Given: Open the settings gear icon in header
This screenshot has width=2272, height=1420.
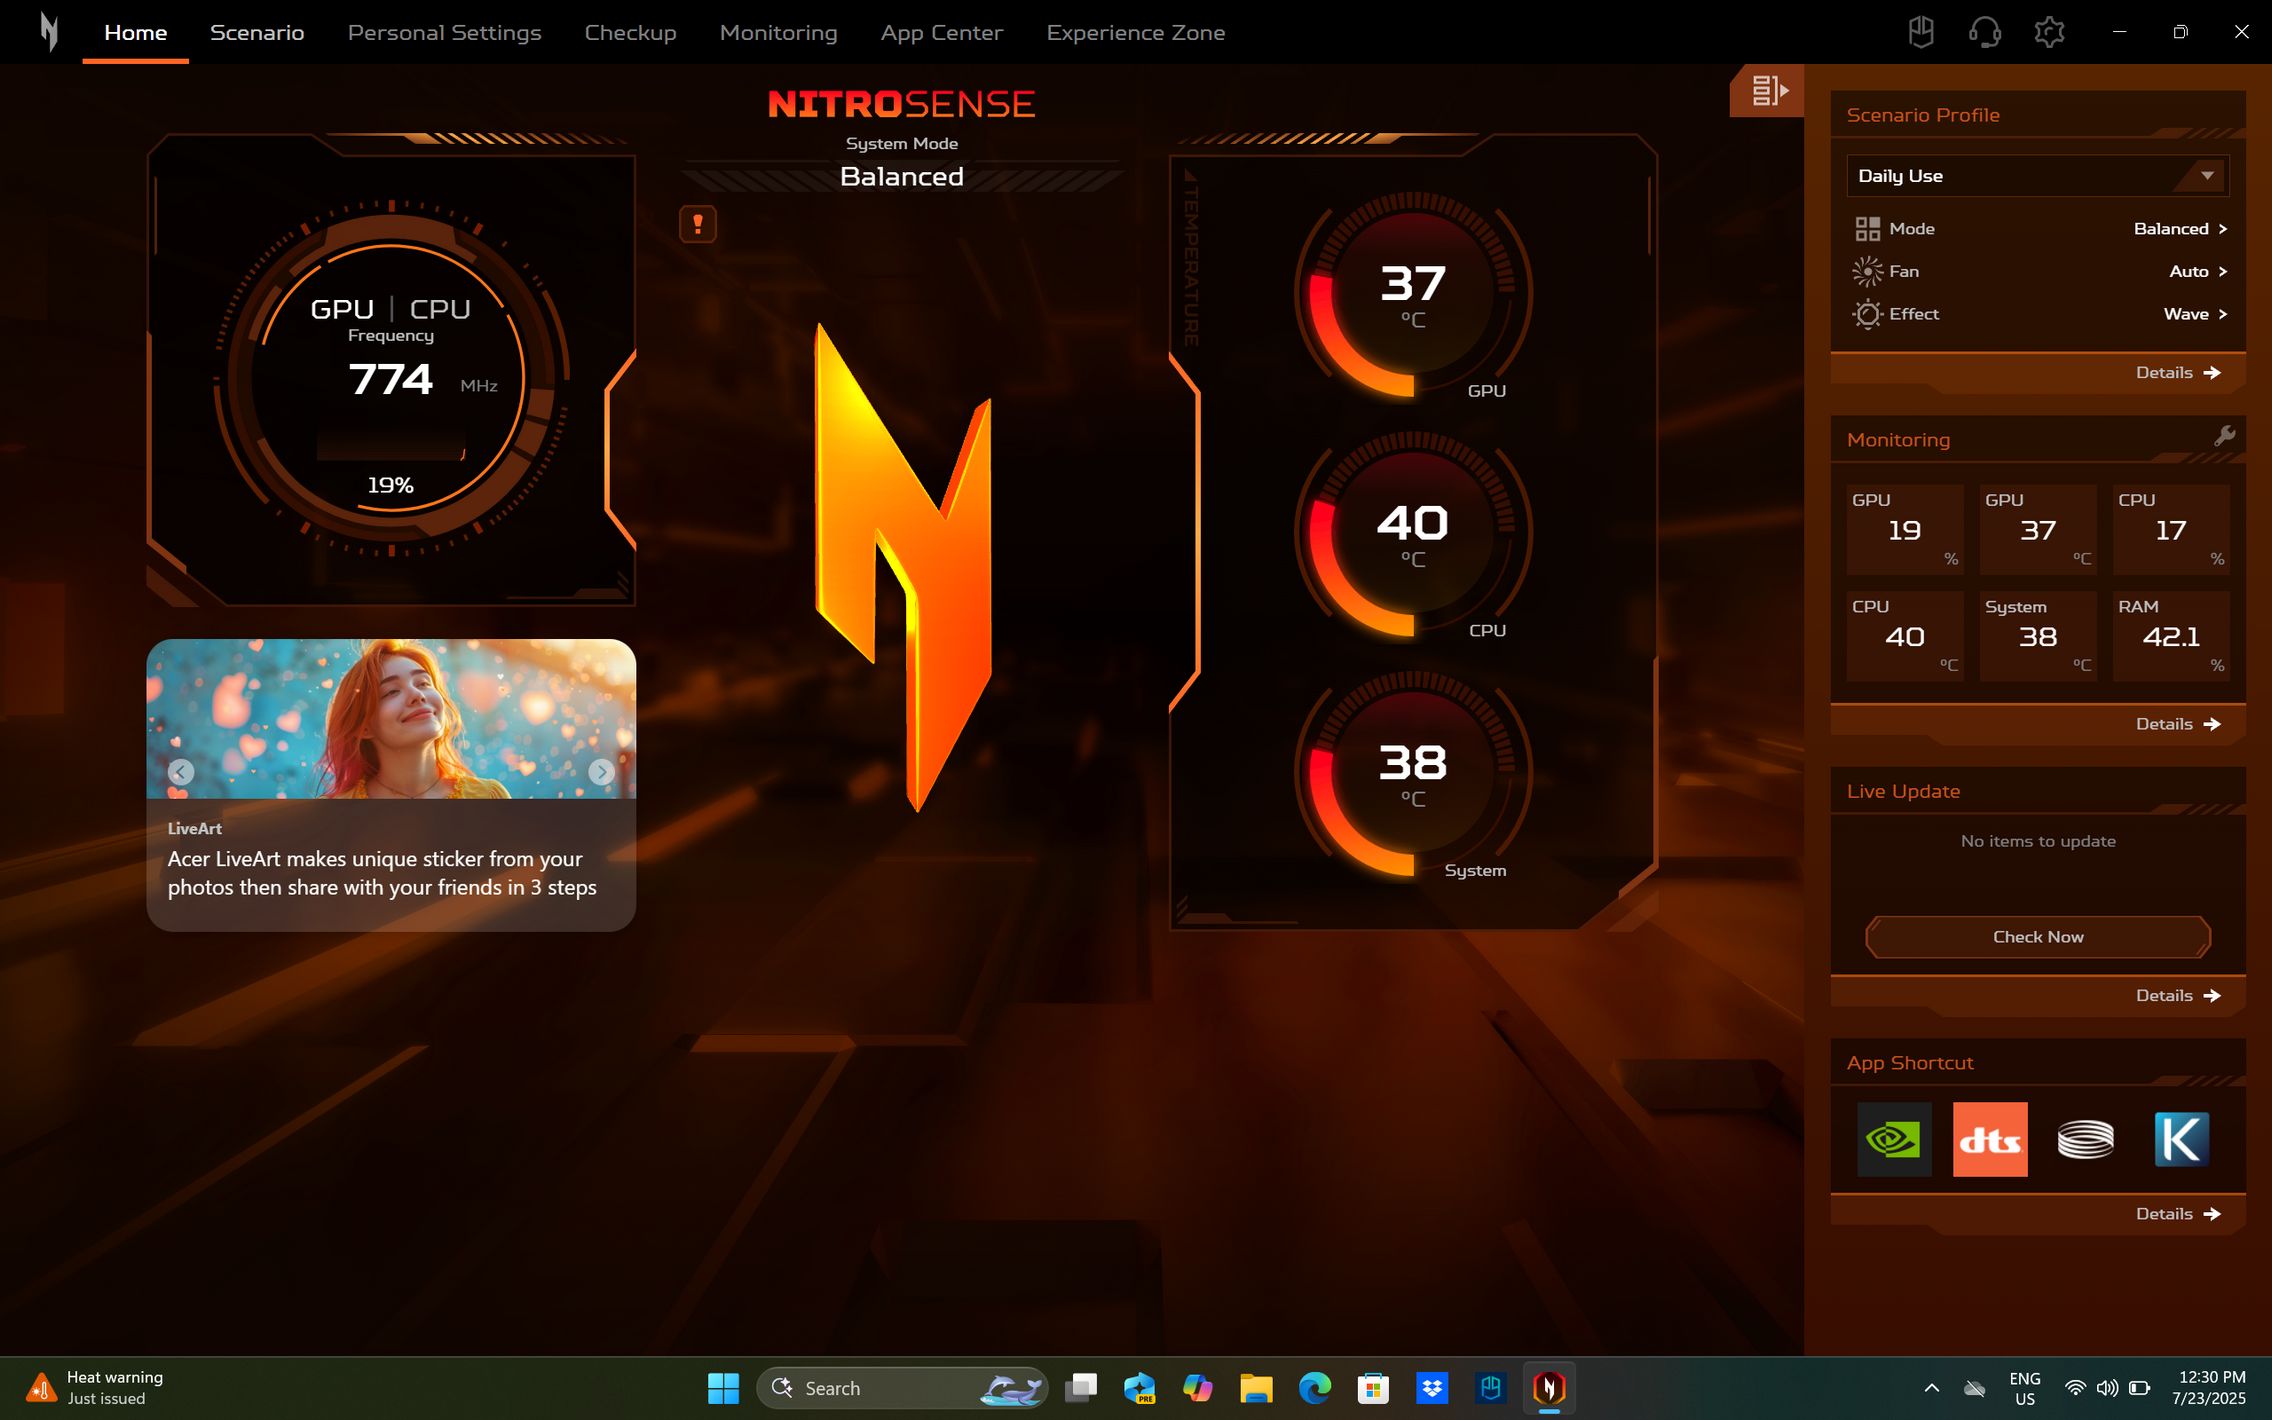Looking at the screenshot, I should (x=2049, y=32).
